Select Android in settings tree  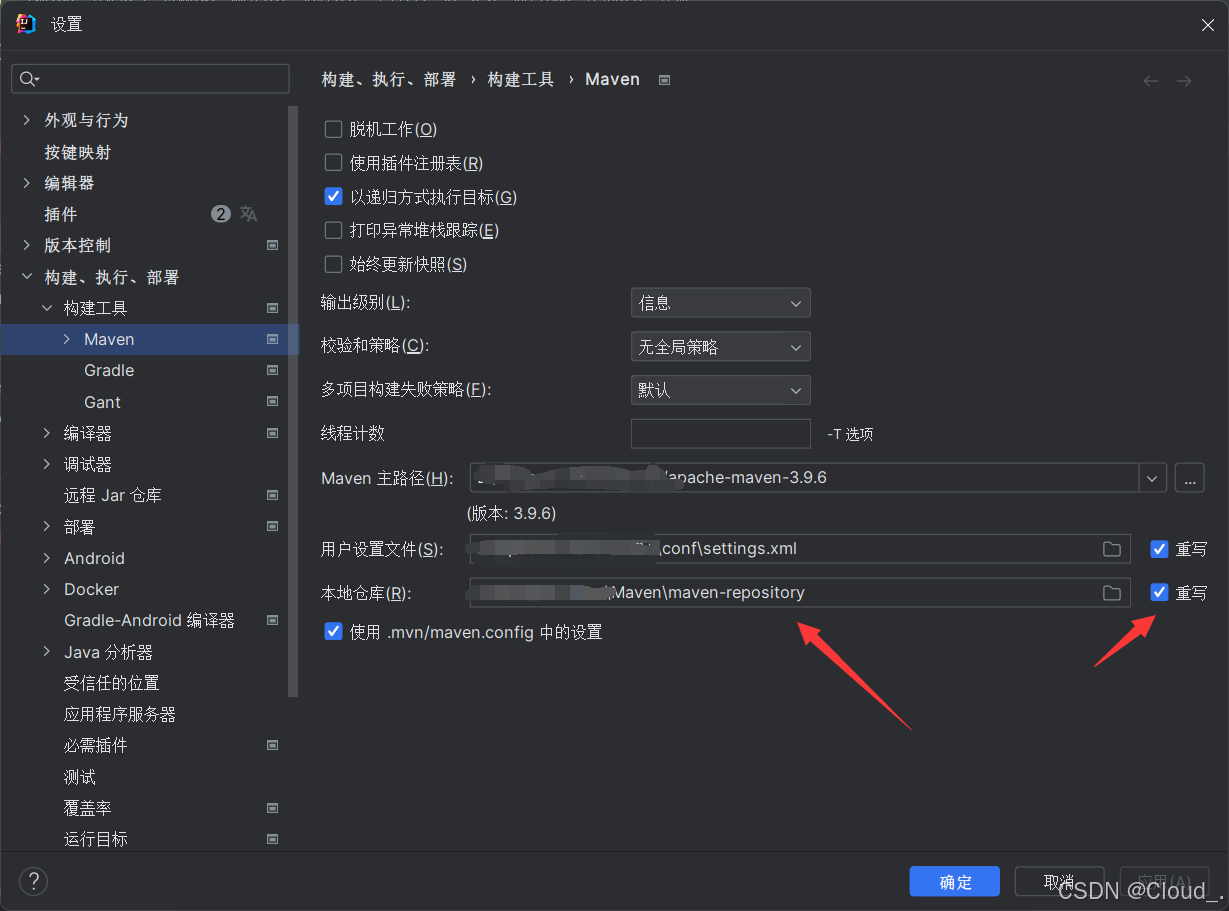pos(94,558)
